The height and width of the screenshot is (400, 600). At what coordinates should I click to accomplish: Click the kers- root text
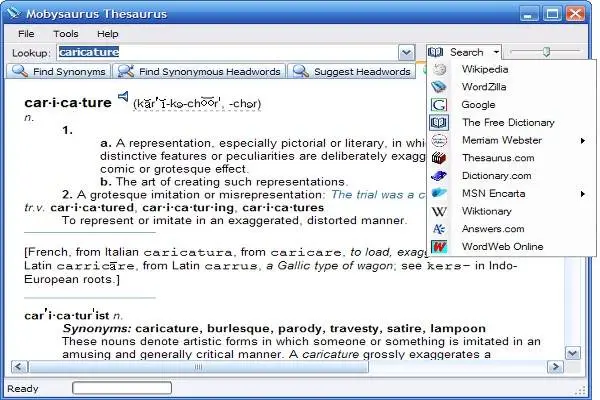(448, 266)
